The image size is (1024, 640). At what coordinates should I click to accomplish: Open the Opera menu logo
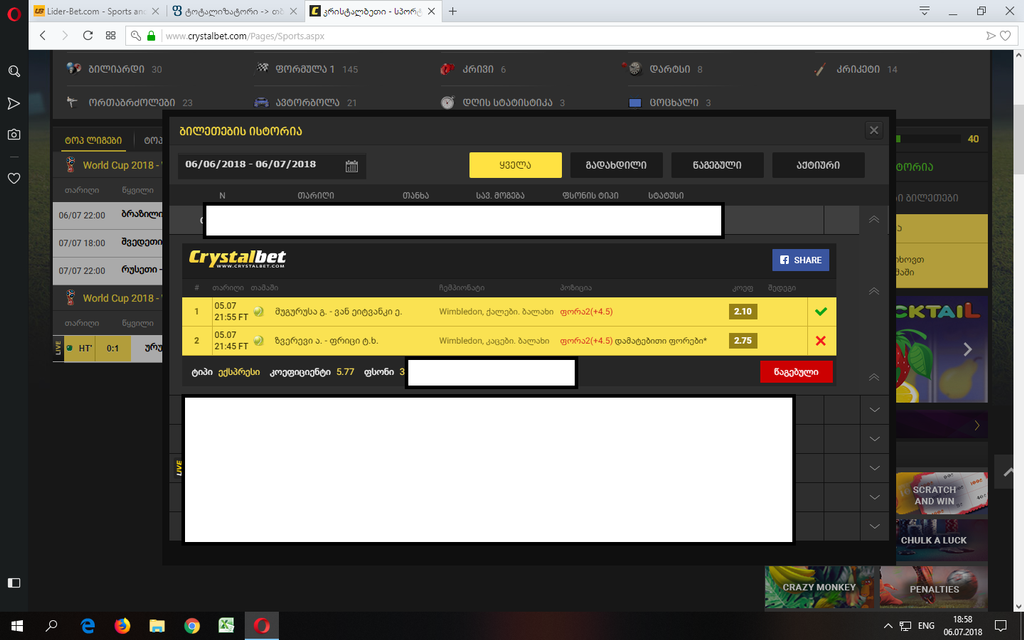[14, 14]
